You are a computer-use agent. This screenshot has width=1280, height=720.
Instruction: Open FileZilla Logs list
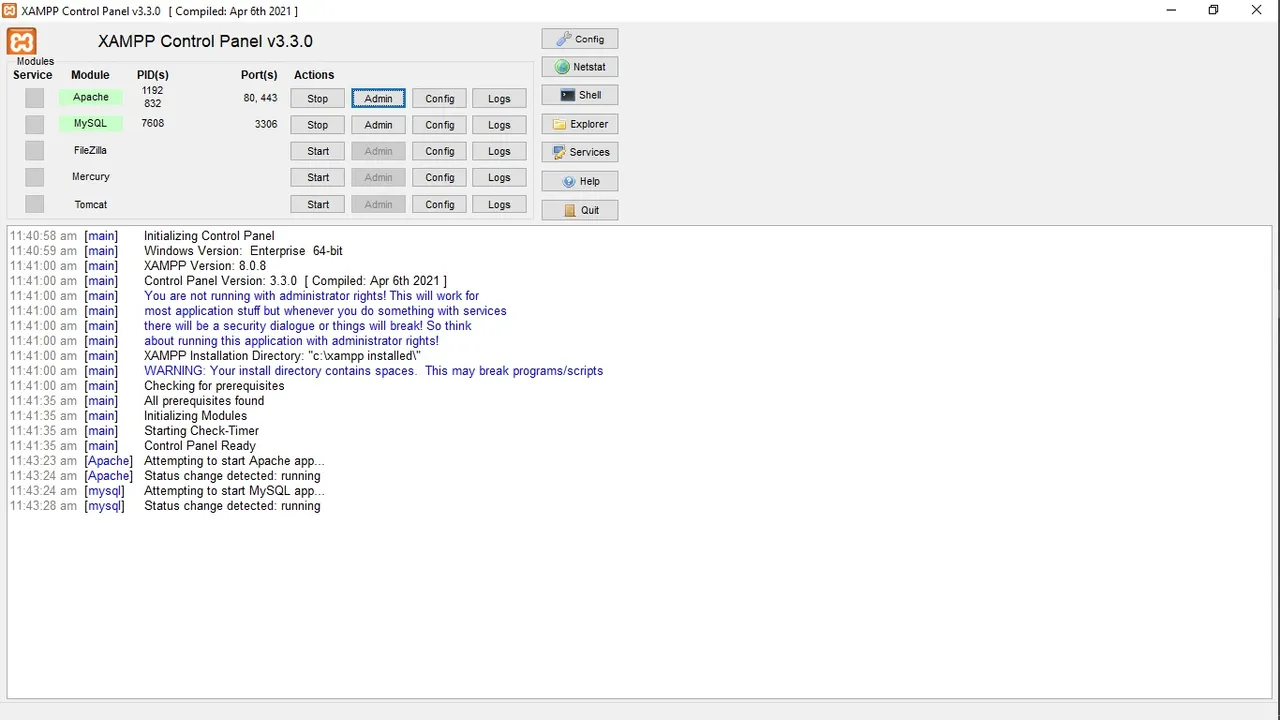coord(500,151)
